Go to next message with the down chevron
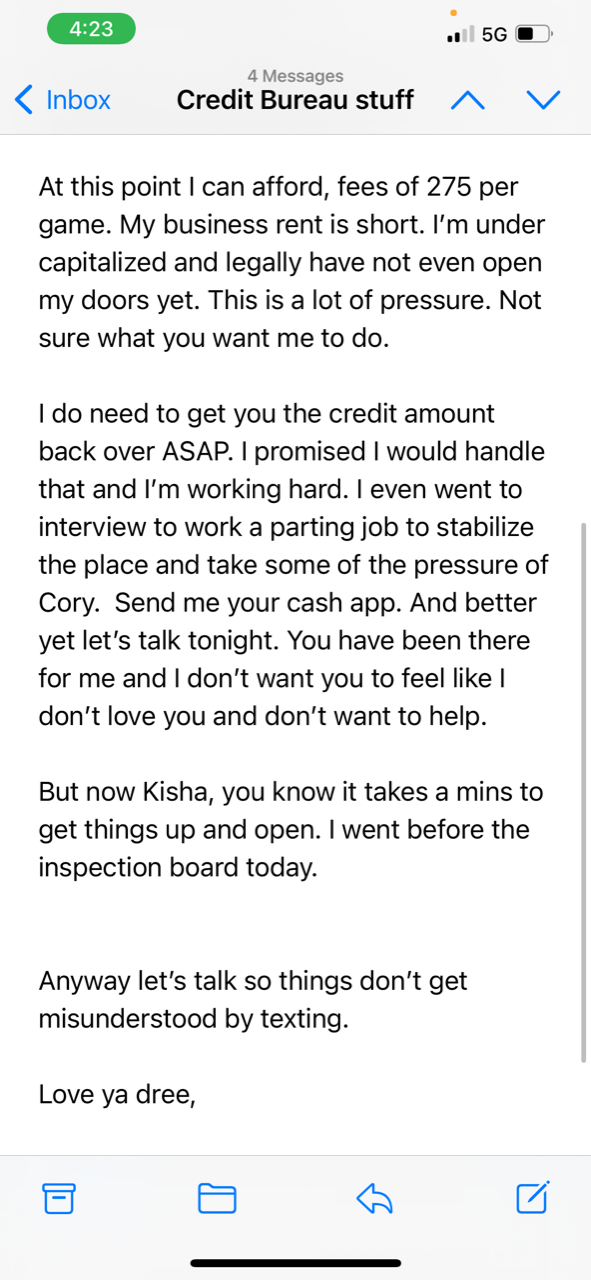 543,100
